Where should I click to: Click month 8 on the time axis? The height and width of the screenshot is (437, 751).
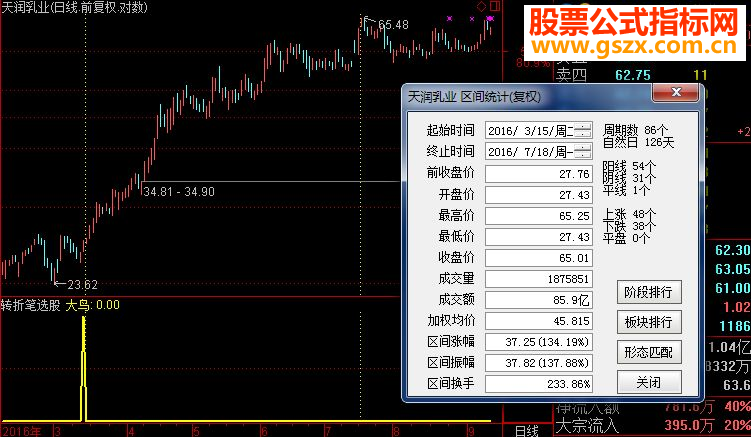(396, 431)
